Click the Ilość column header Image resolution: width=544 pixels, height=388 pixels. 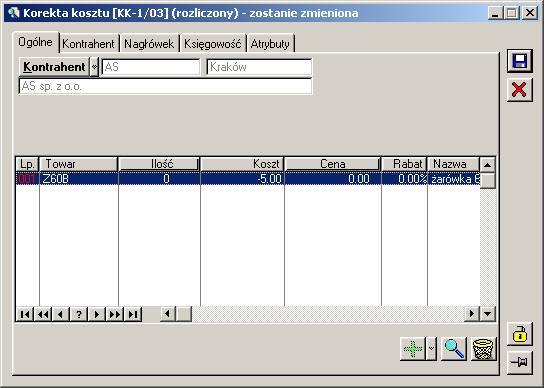click(159, 164)
